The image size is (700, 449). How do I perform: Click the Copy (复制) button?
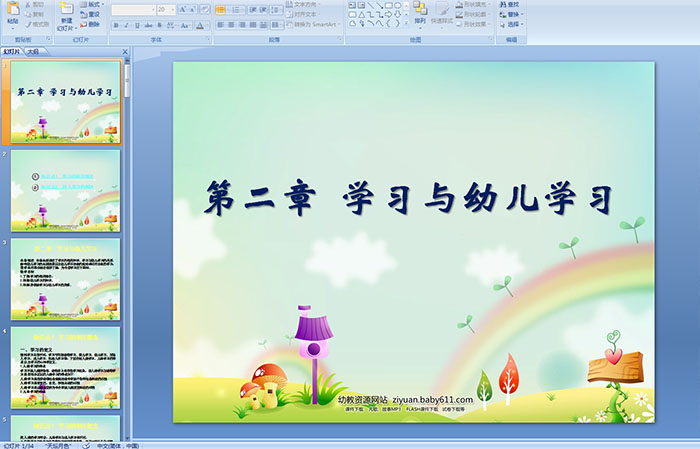[x=35, y=14]
